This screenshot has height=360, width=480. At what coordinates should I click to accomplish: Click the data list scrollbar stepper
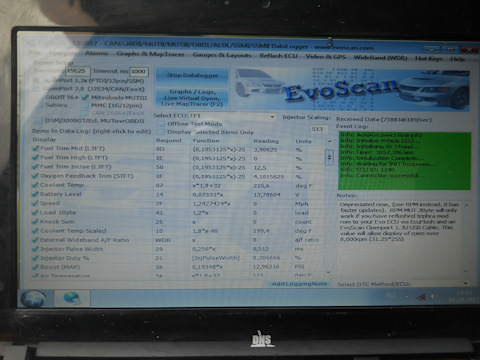[x=329, y=157]
